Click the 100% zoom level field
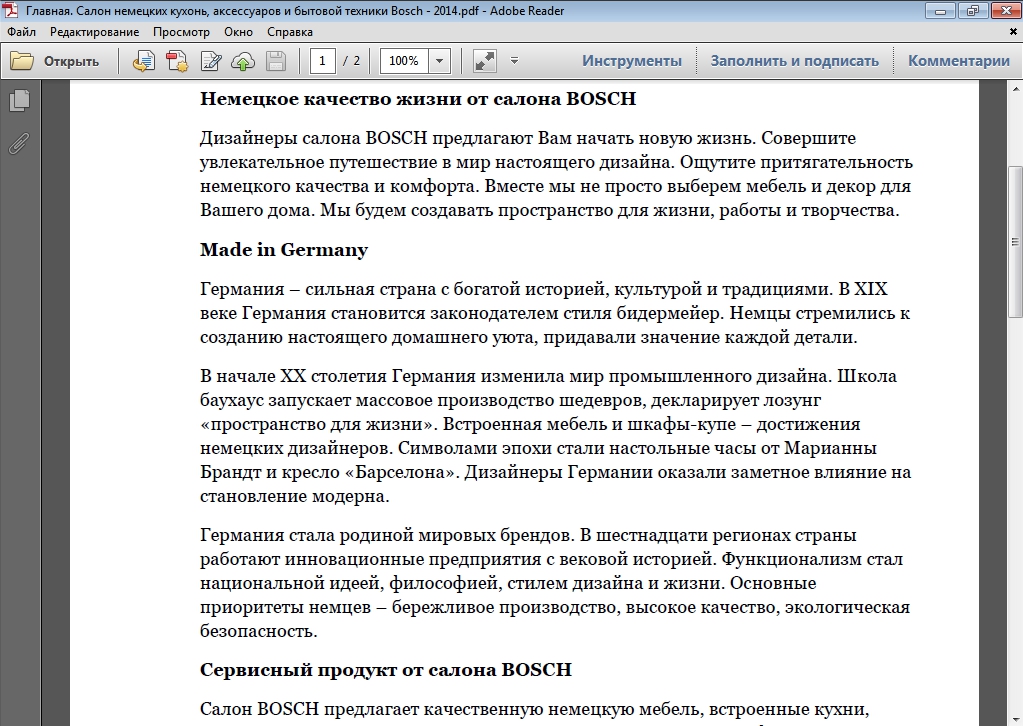This screenshot has width=1023, height=726. [404, 61]
